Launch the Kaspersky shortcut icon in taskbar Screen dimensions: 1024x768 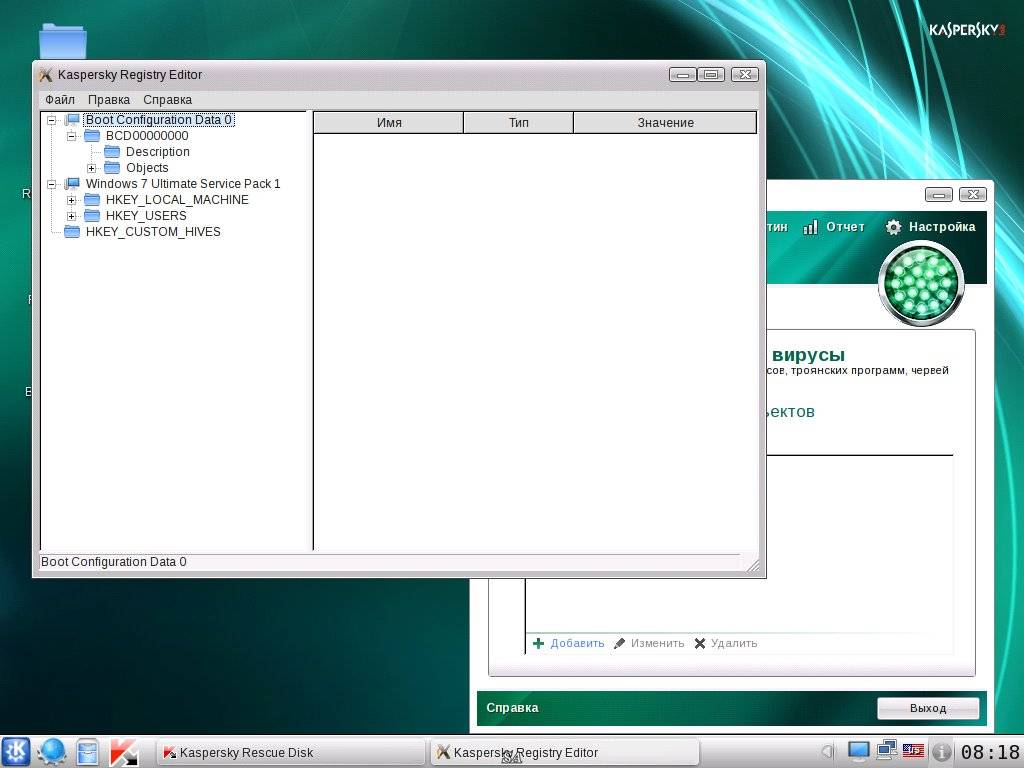[x=123, y=752]
